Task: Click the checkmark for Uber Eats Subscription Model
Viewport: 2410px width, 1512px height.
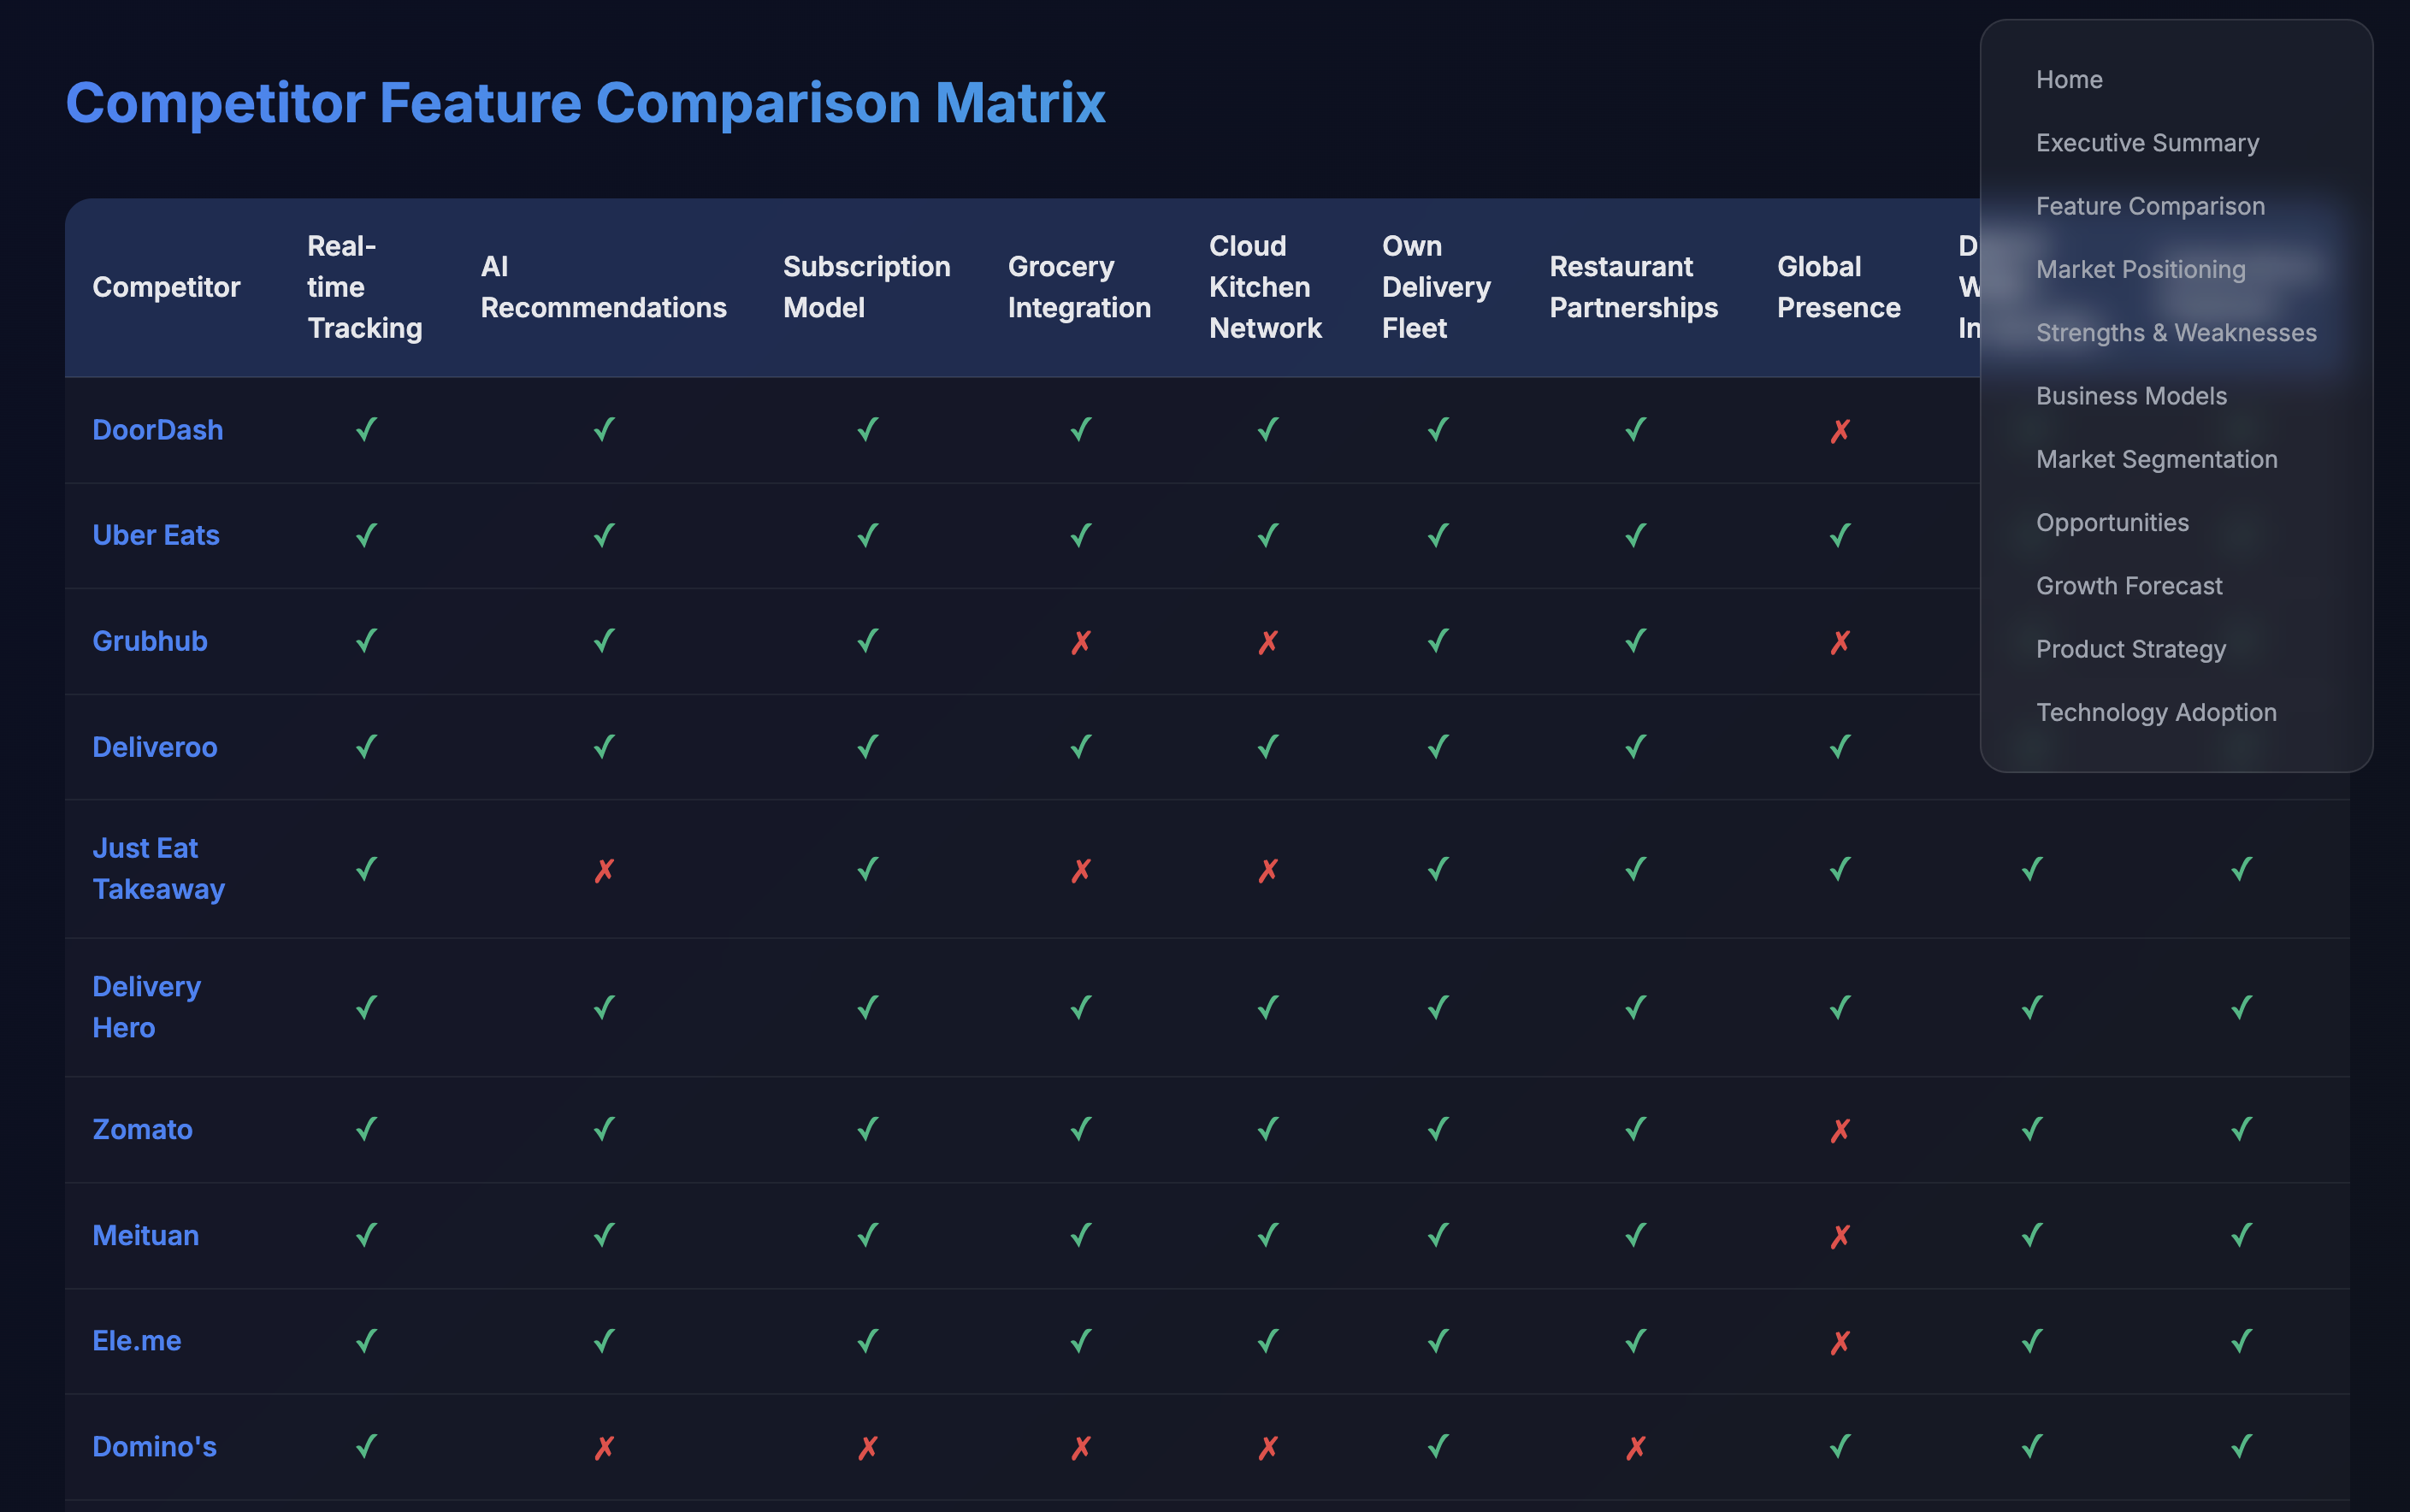Action: pyautogui.click(x=866, y=536)
